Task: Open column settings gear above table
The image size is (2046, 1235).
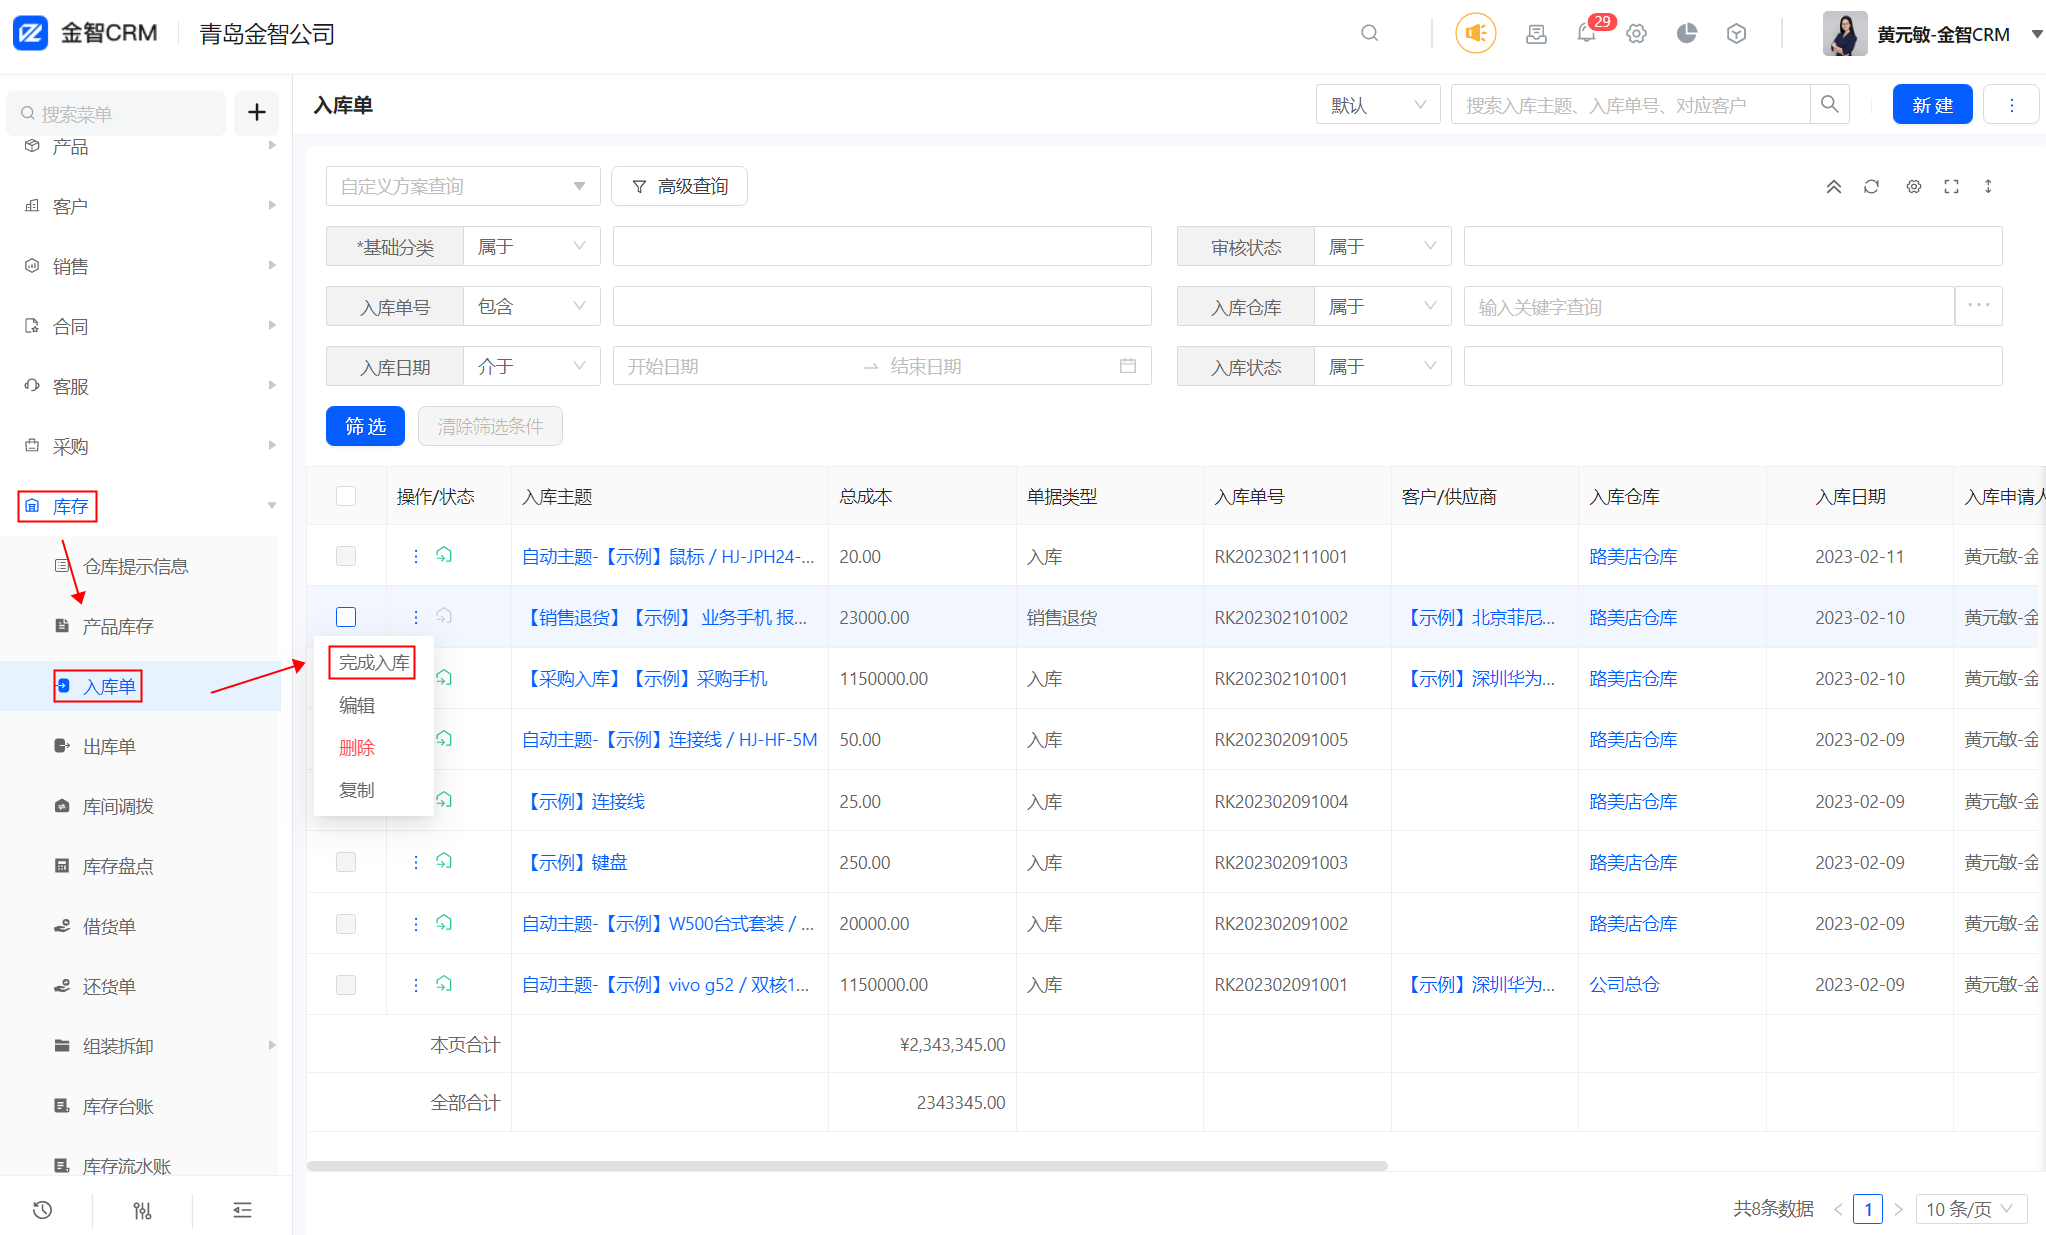Action: pos(1913,186)
